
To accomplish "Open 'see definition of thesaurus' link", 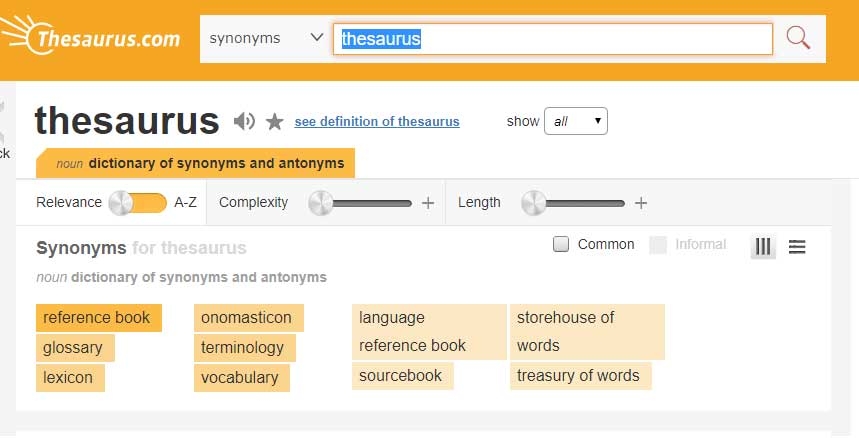I will pos(377,122).
